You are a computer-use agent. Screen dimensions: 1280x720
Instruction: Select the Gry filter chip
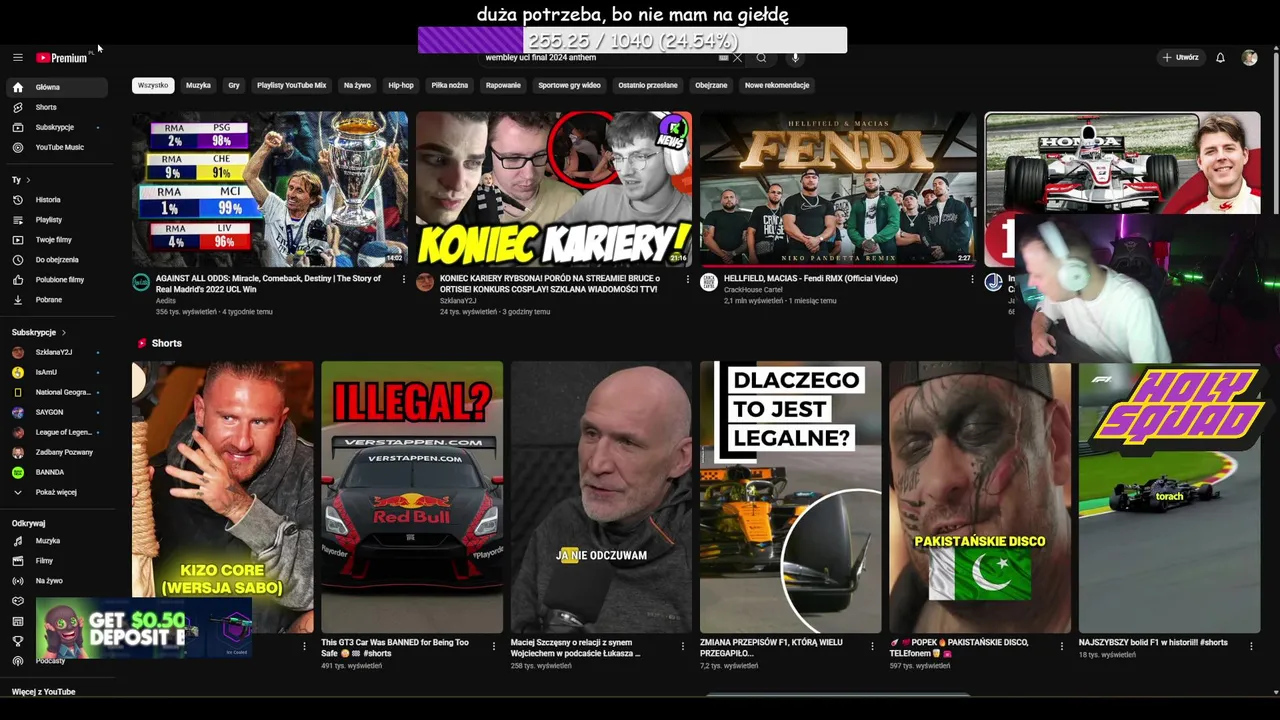[234, 86]
